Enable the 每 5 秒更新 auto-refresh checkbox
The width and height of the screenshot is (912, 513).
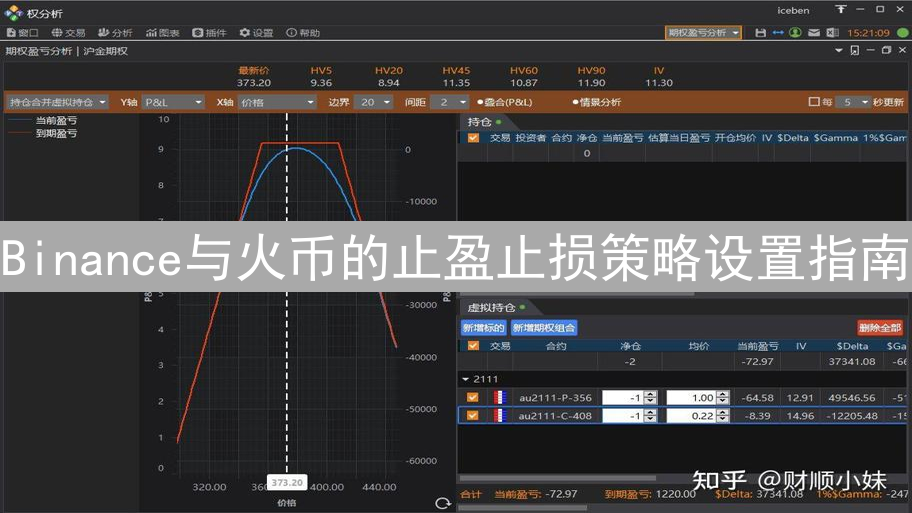coord(814,102)
